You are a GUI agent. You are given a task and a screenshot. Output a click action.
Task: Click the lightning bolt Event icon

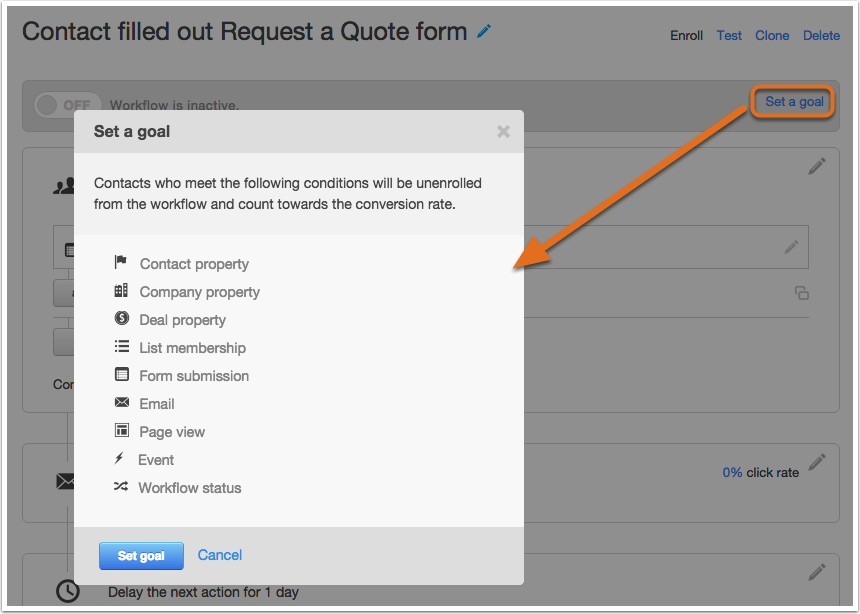tap(119, 458)
